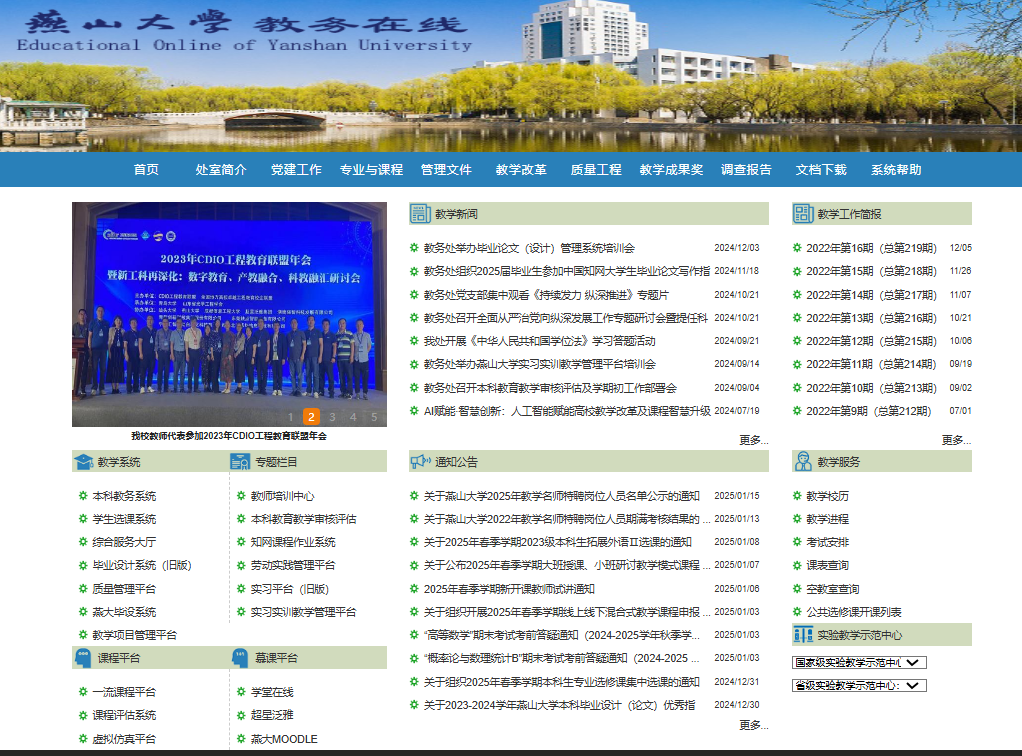Open the 本科教务系统 link

(124, 496)
